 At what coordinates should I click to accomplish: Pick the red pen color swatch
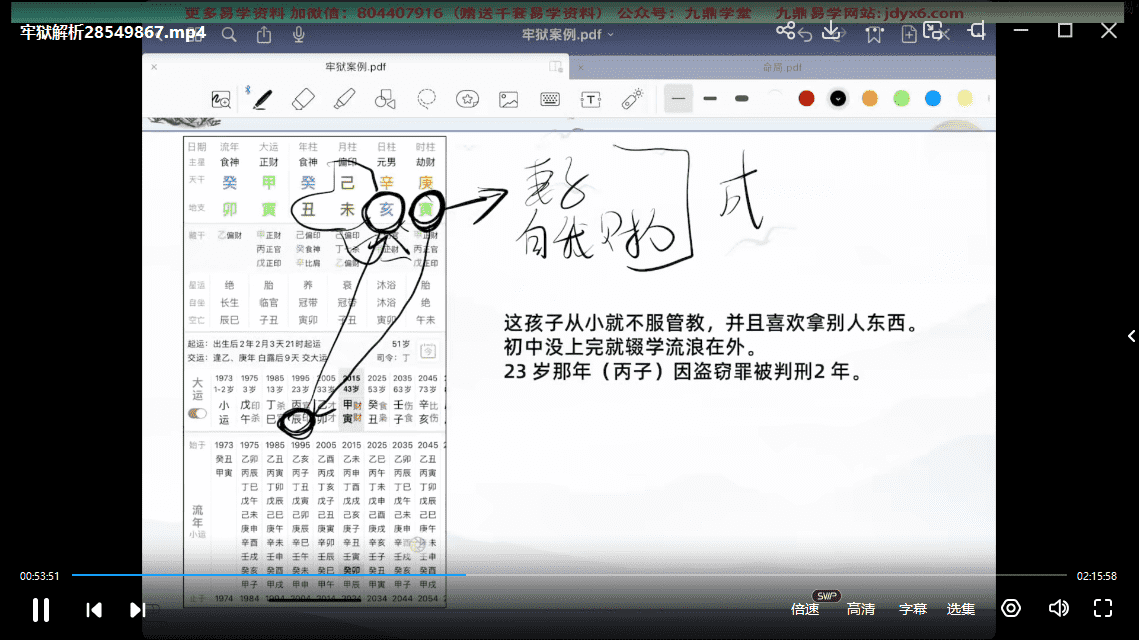coord(806,98)
